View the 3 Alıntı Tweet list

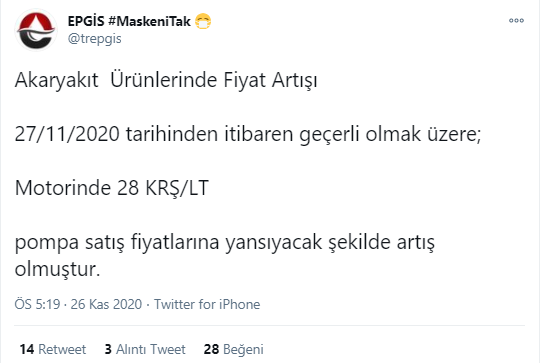pos(145,349)
